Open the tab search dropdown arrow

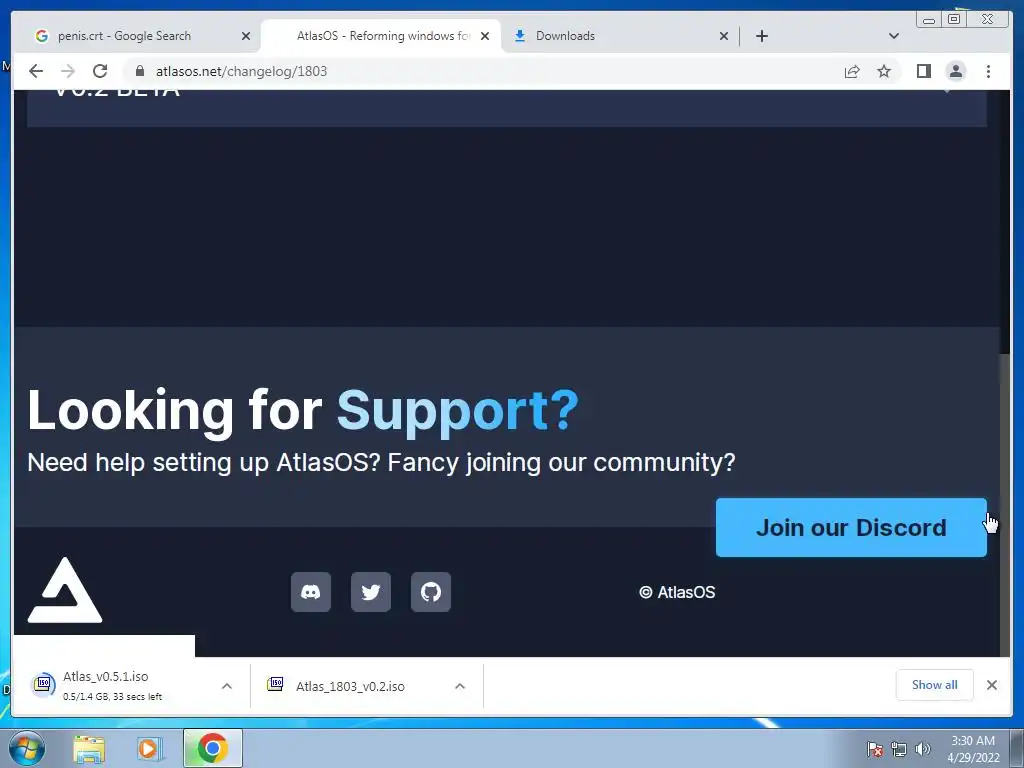coord(894,36)
